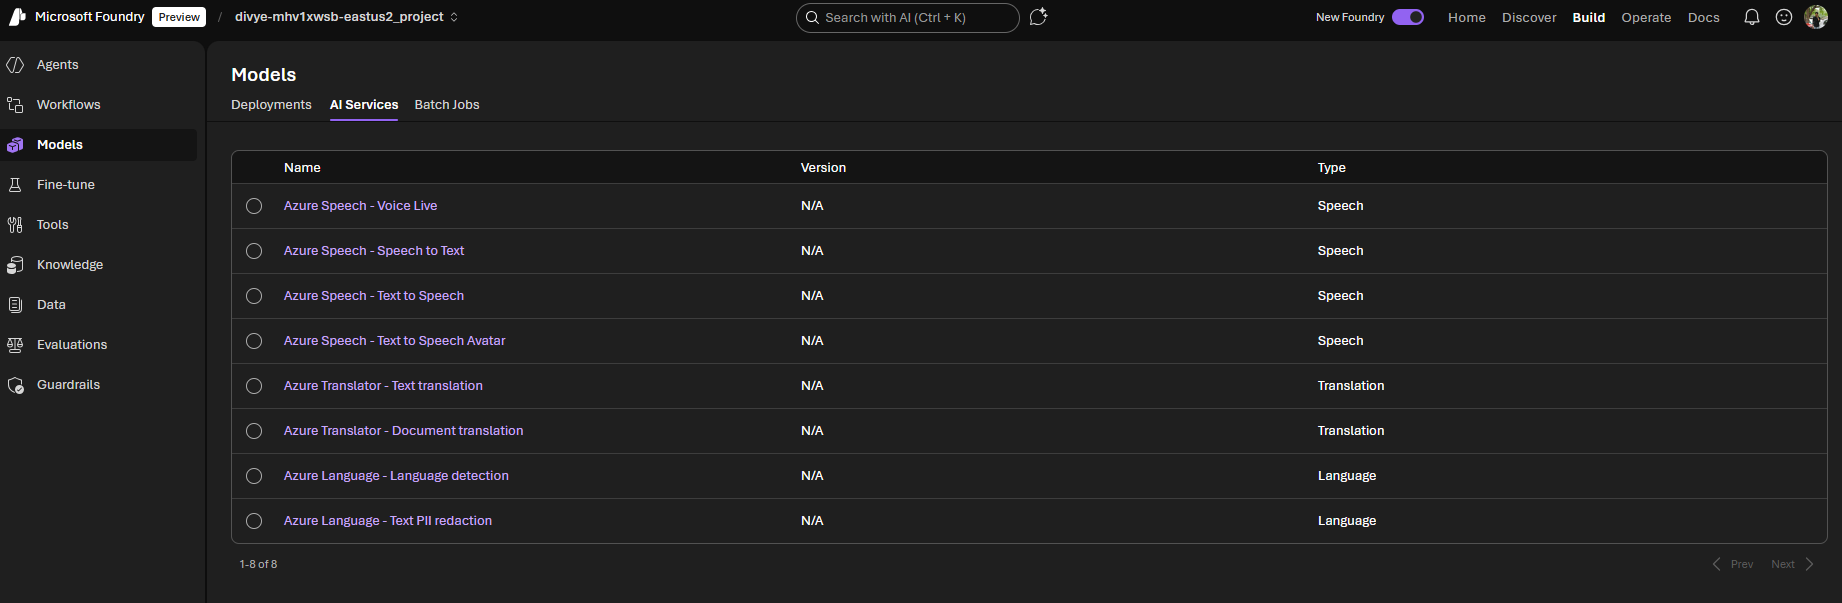Image resolution: width=1842 pixels, height=603 pixels.
Task: Click the Prev pagination button
Action: [1732, 564]
